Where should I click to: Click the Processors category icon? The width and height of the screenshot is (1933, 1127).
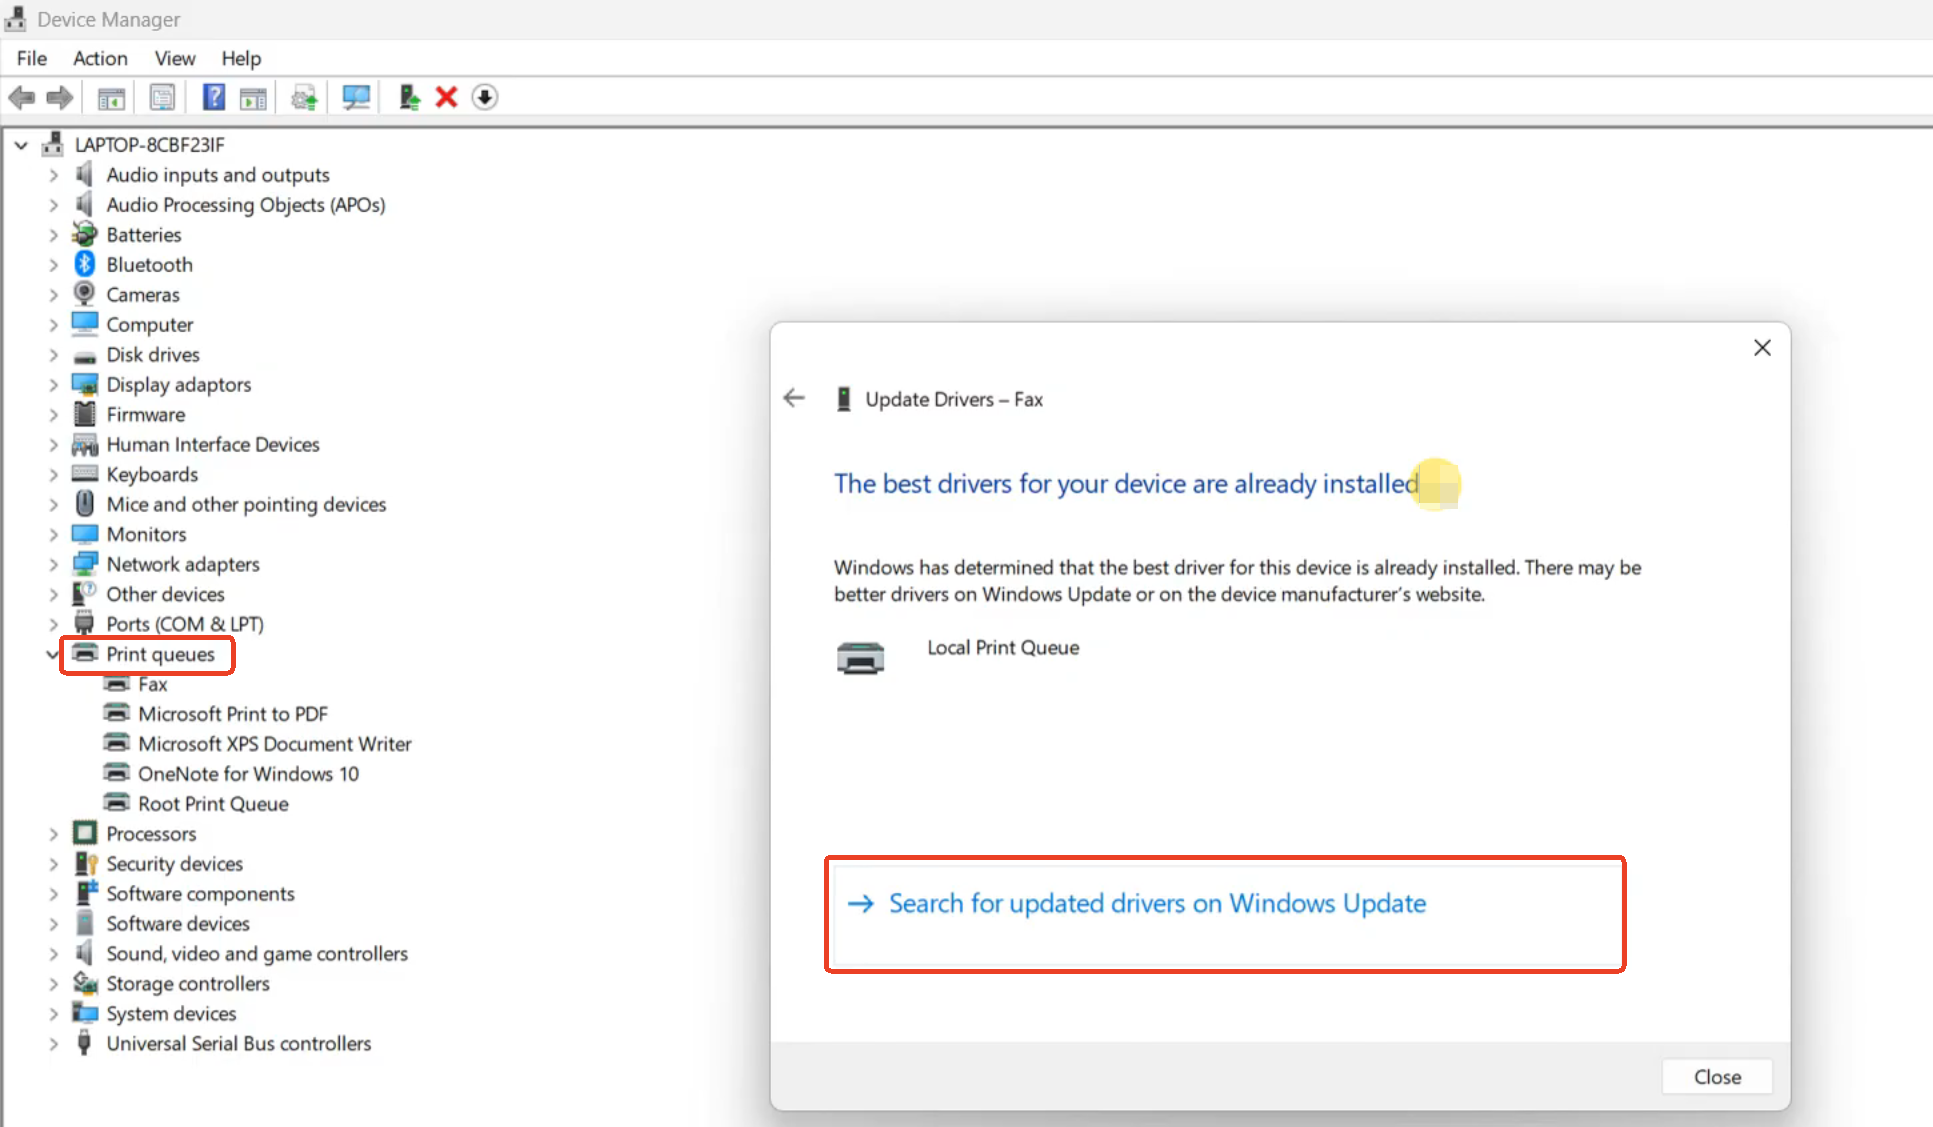tap(85, 833)
